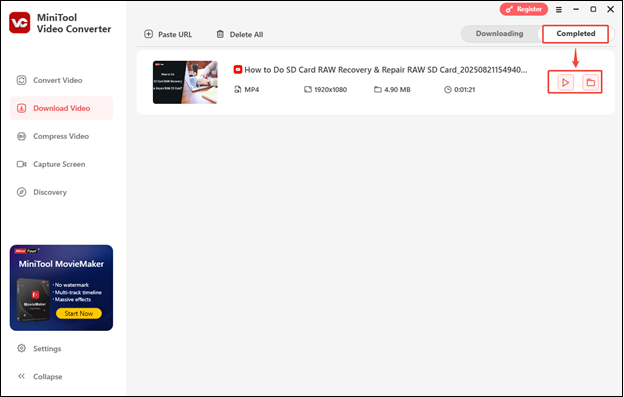Click the Register button
The image size is (624, 397).
pos(524,9)
